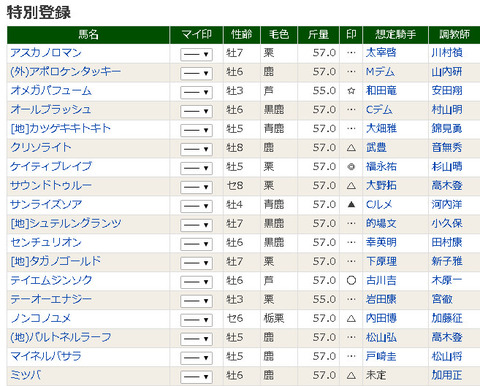Image resolution: width=480 pixels, height=386 pixels.
Task: Open テーオーエナジー horse page
Action: (x=51, y=300)
